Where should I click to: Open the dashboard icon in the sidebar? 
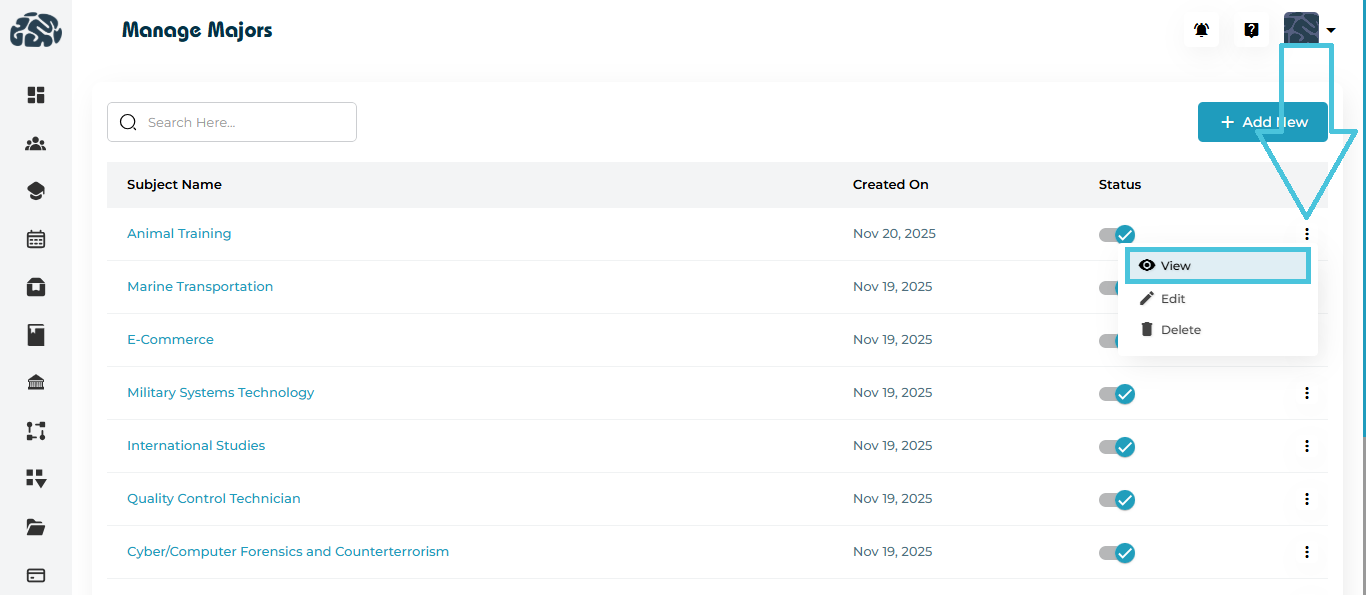(x=36, y=95)
